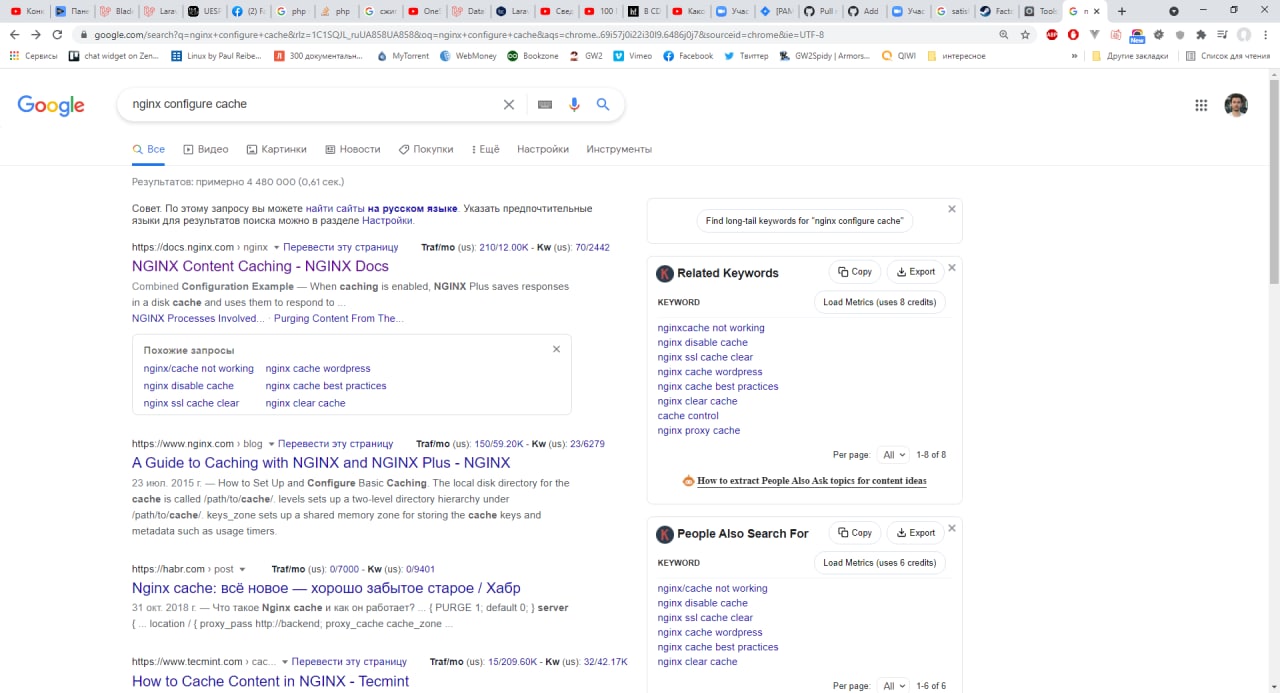
Task: Switch to the Покупки results tab
Action: 426,149
